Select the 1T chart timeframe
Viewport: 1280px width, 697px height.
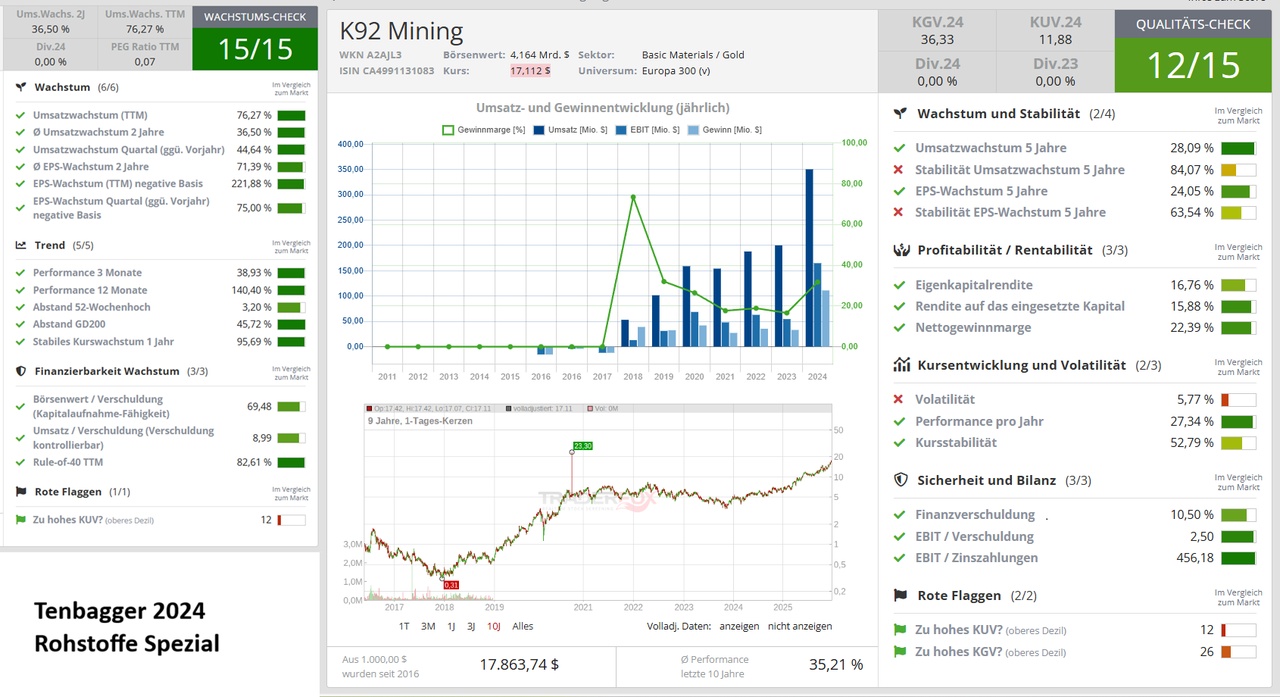tap(404, 626)
